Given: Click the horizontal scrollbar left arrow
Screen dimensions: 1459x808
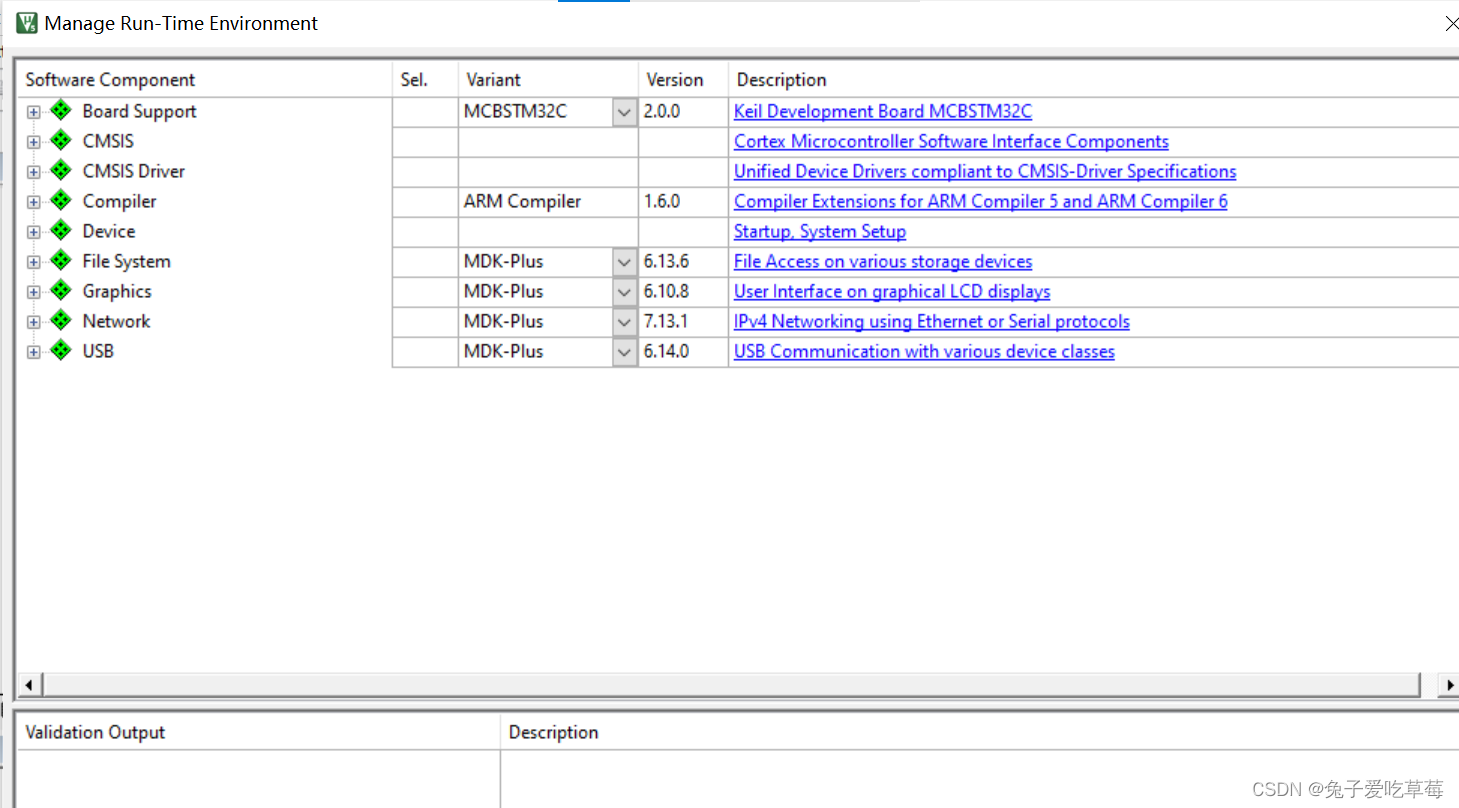Looking at the screenshot, I should 28,685.
